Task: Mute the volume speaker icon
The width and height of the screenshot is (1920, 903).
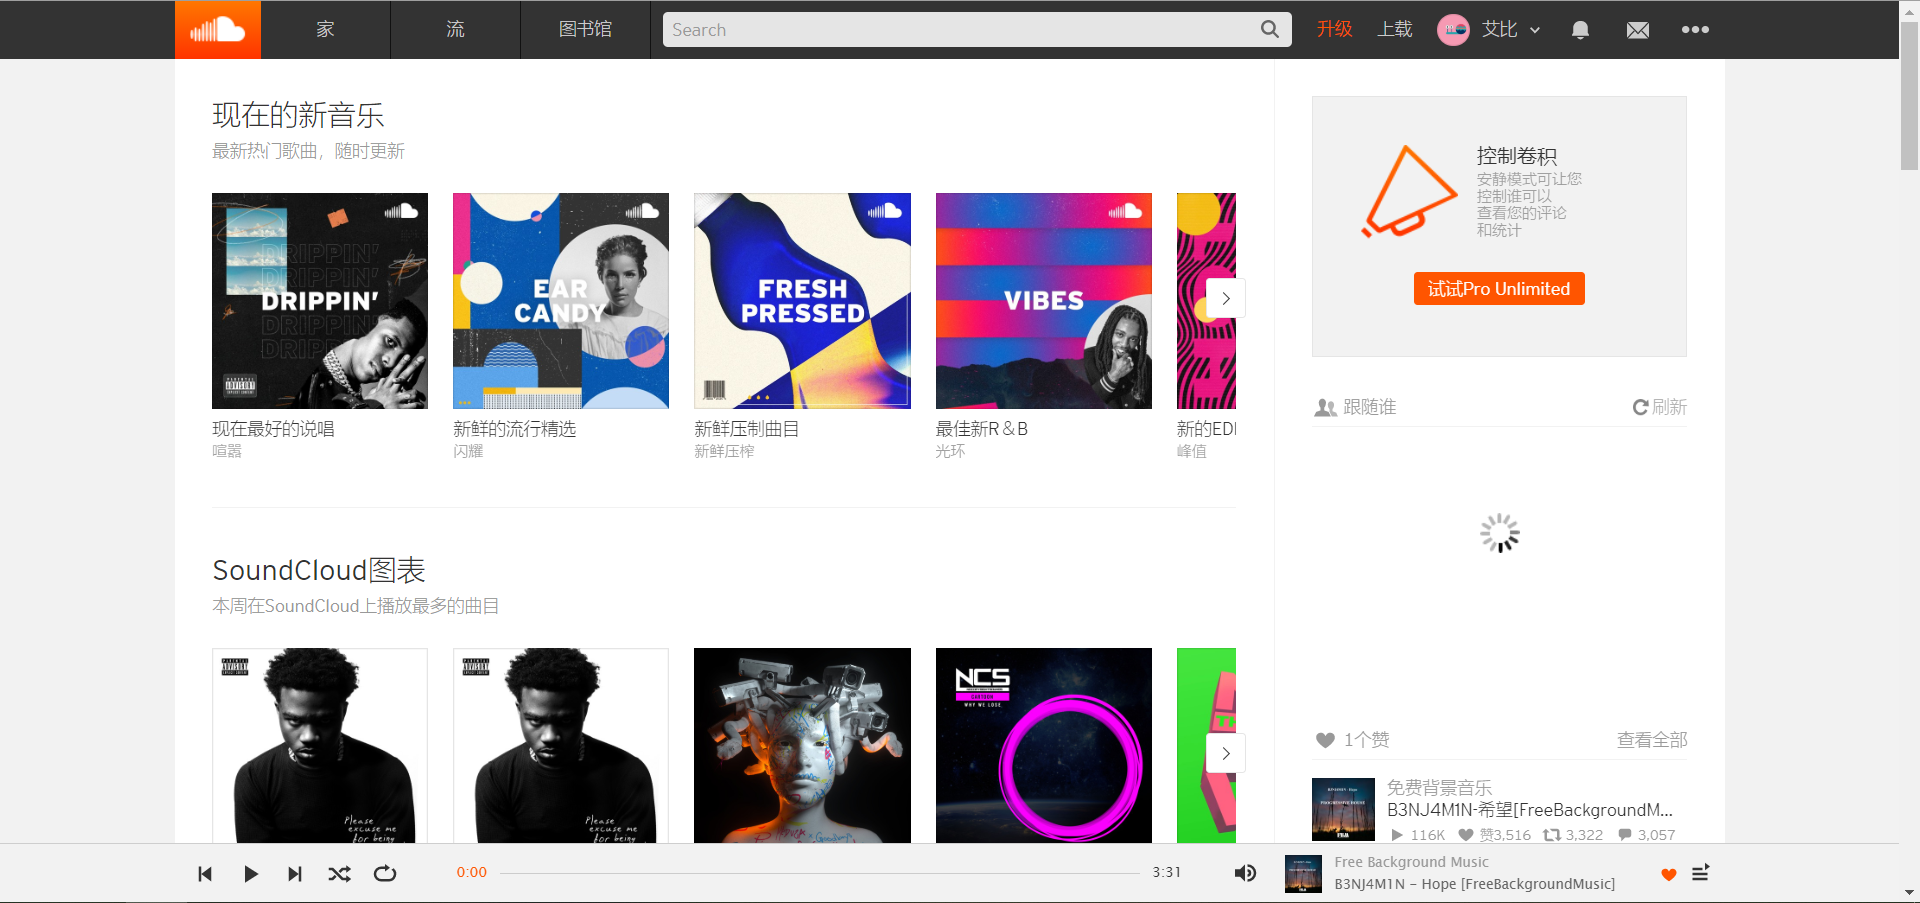Action: pyautogui.click(x=1245, y=874)
